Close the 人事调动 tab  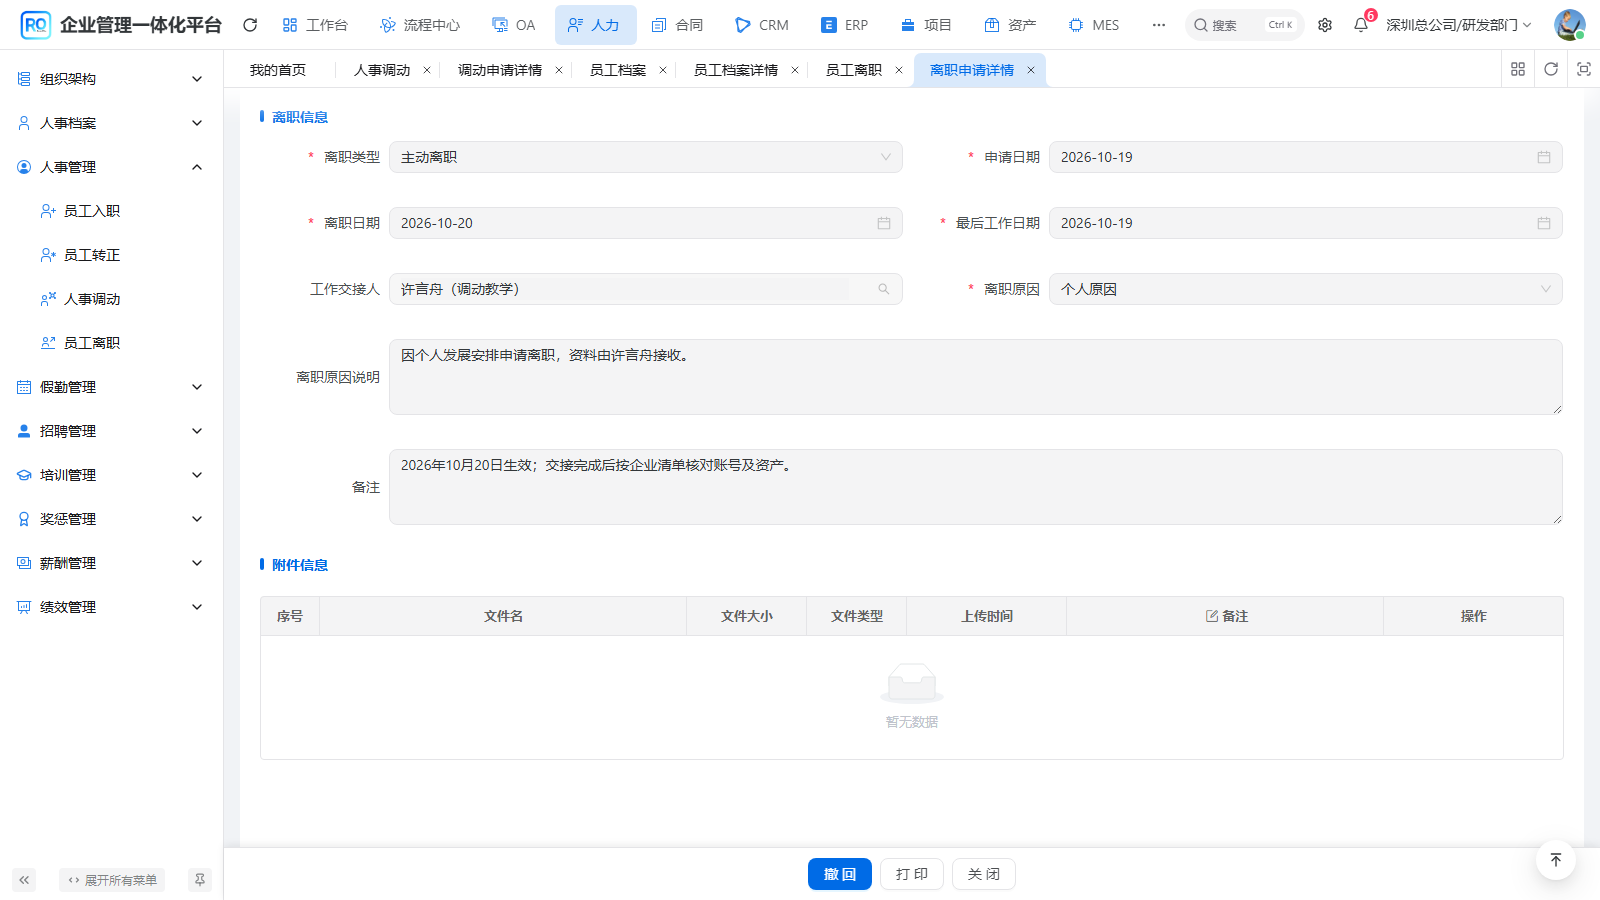click(427, 70)
